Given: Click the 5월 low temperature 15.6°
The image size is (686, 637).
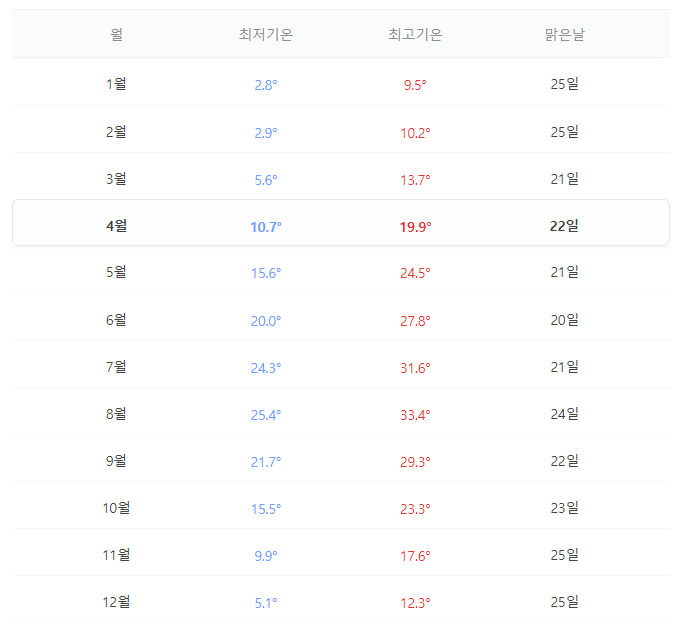Looking at the screenshot, I should [x=266, y=273].
